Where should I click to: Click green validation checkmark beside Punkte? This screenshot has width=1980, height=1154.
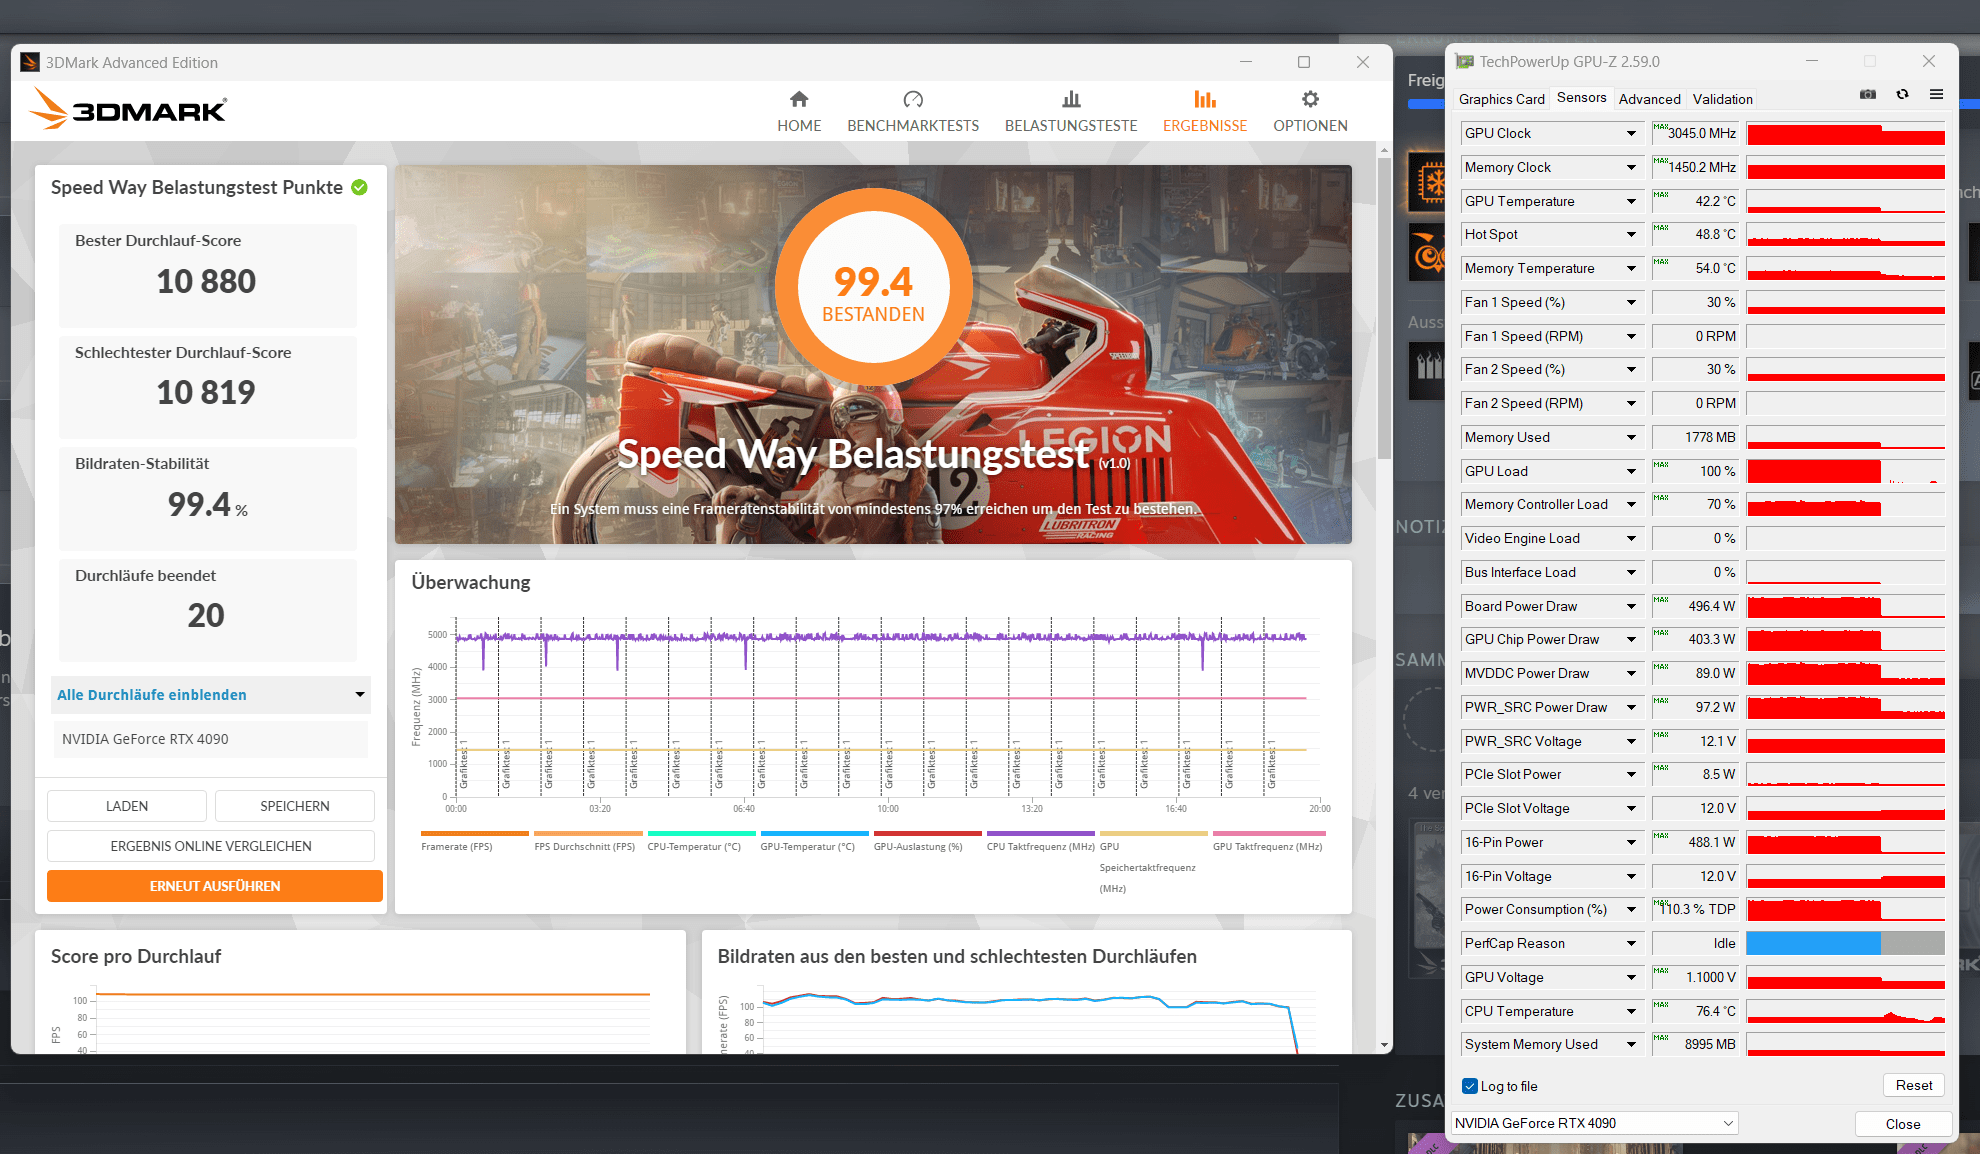360,187
